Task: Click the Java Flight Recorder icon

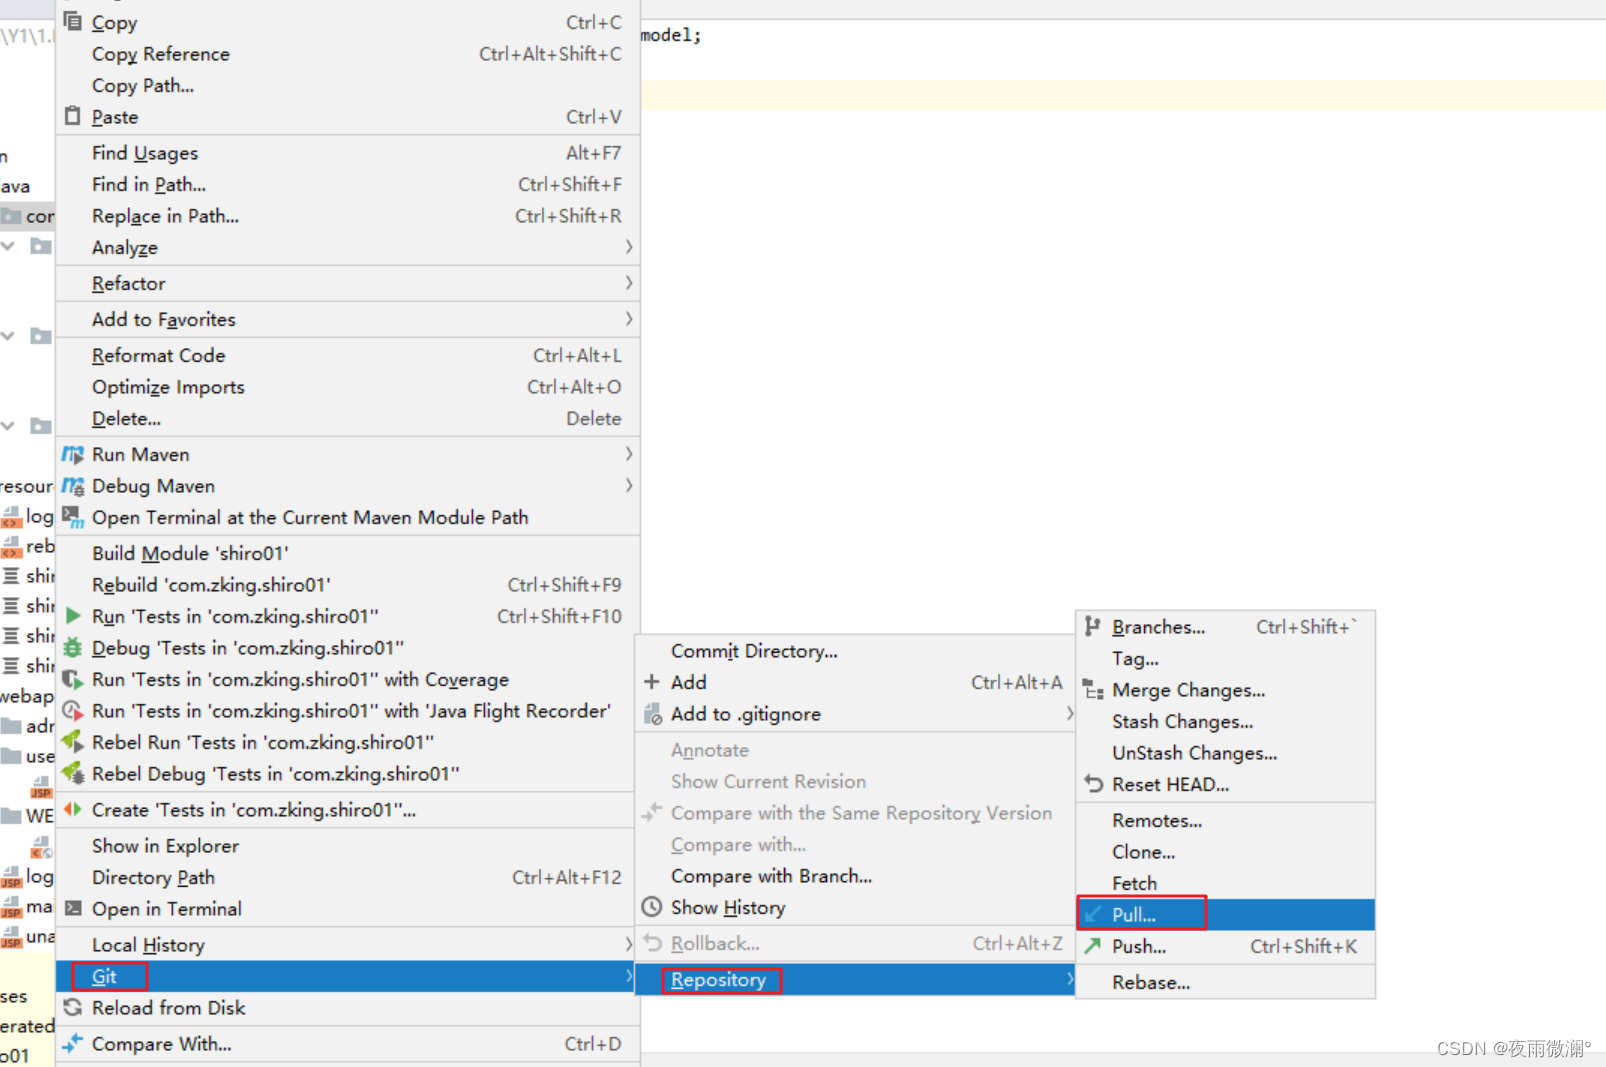Action: pos(72,711)
